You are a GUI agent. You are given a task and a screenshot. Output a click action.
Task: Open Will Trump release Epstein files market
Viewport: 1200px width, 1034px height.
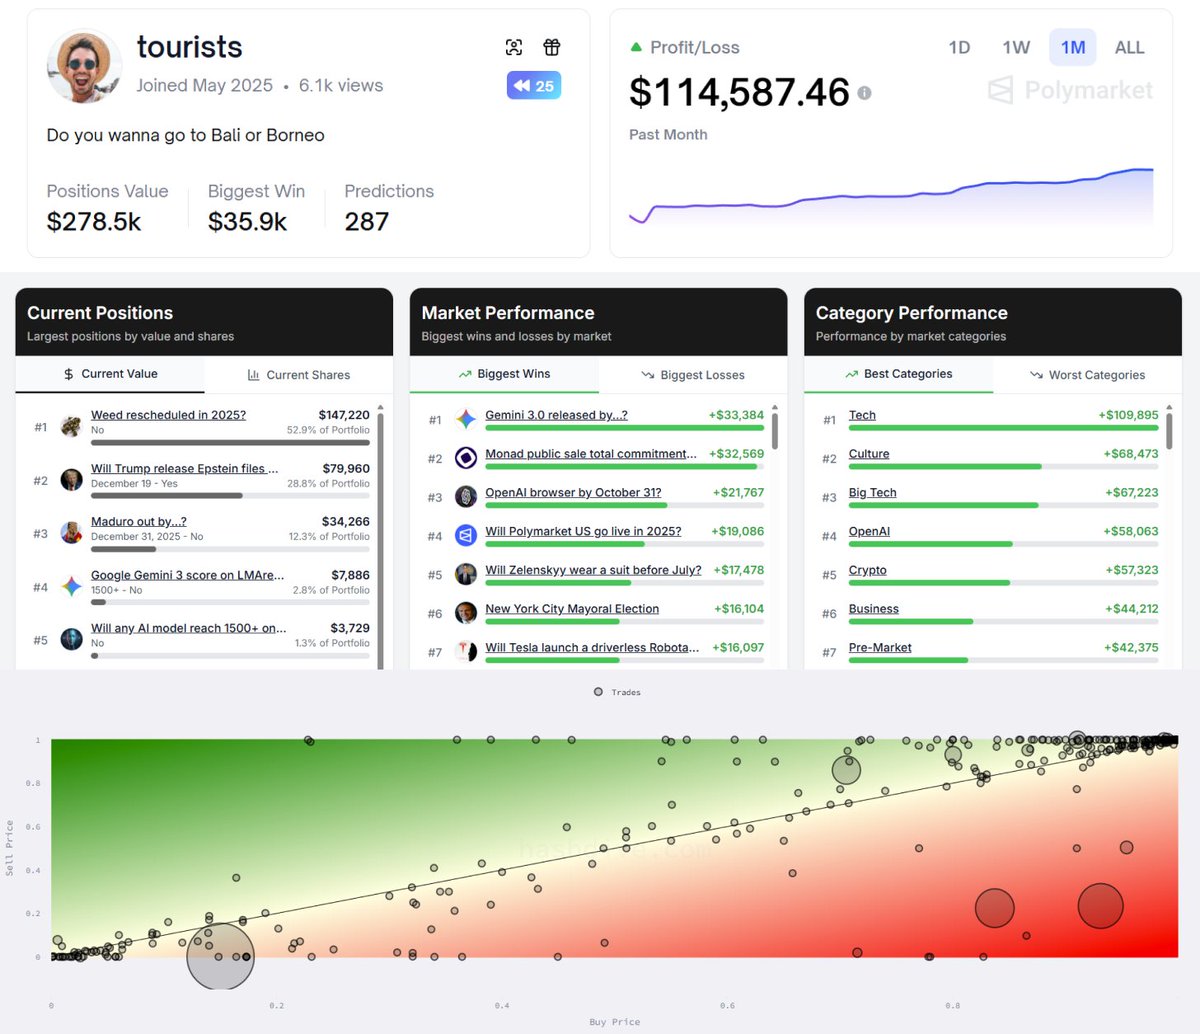(185, 468)
